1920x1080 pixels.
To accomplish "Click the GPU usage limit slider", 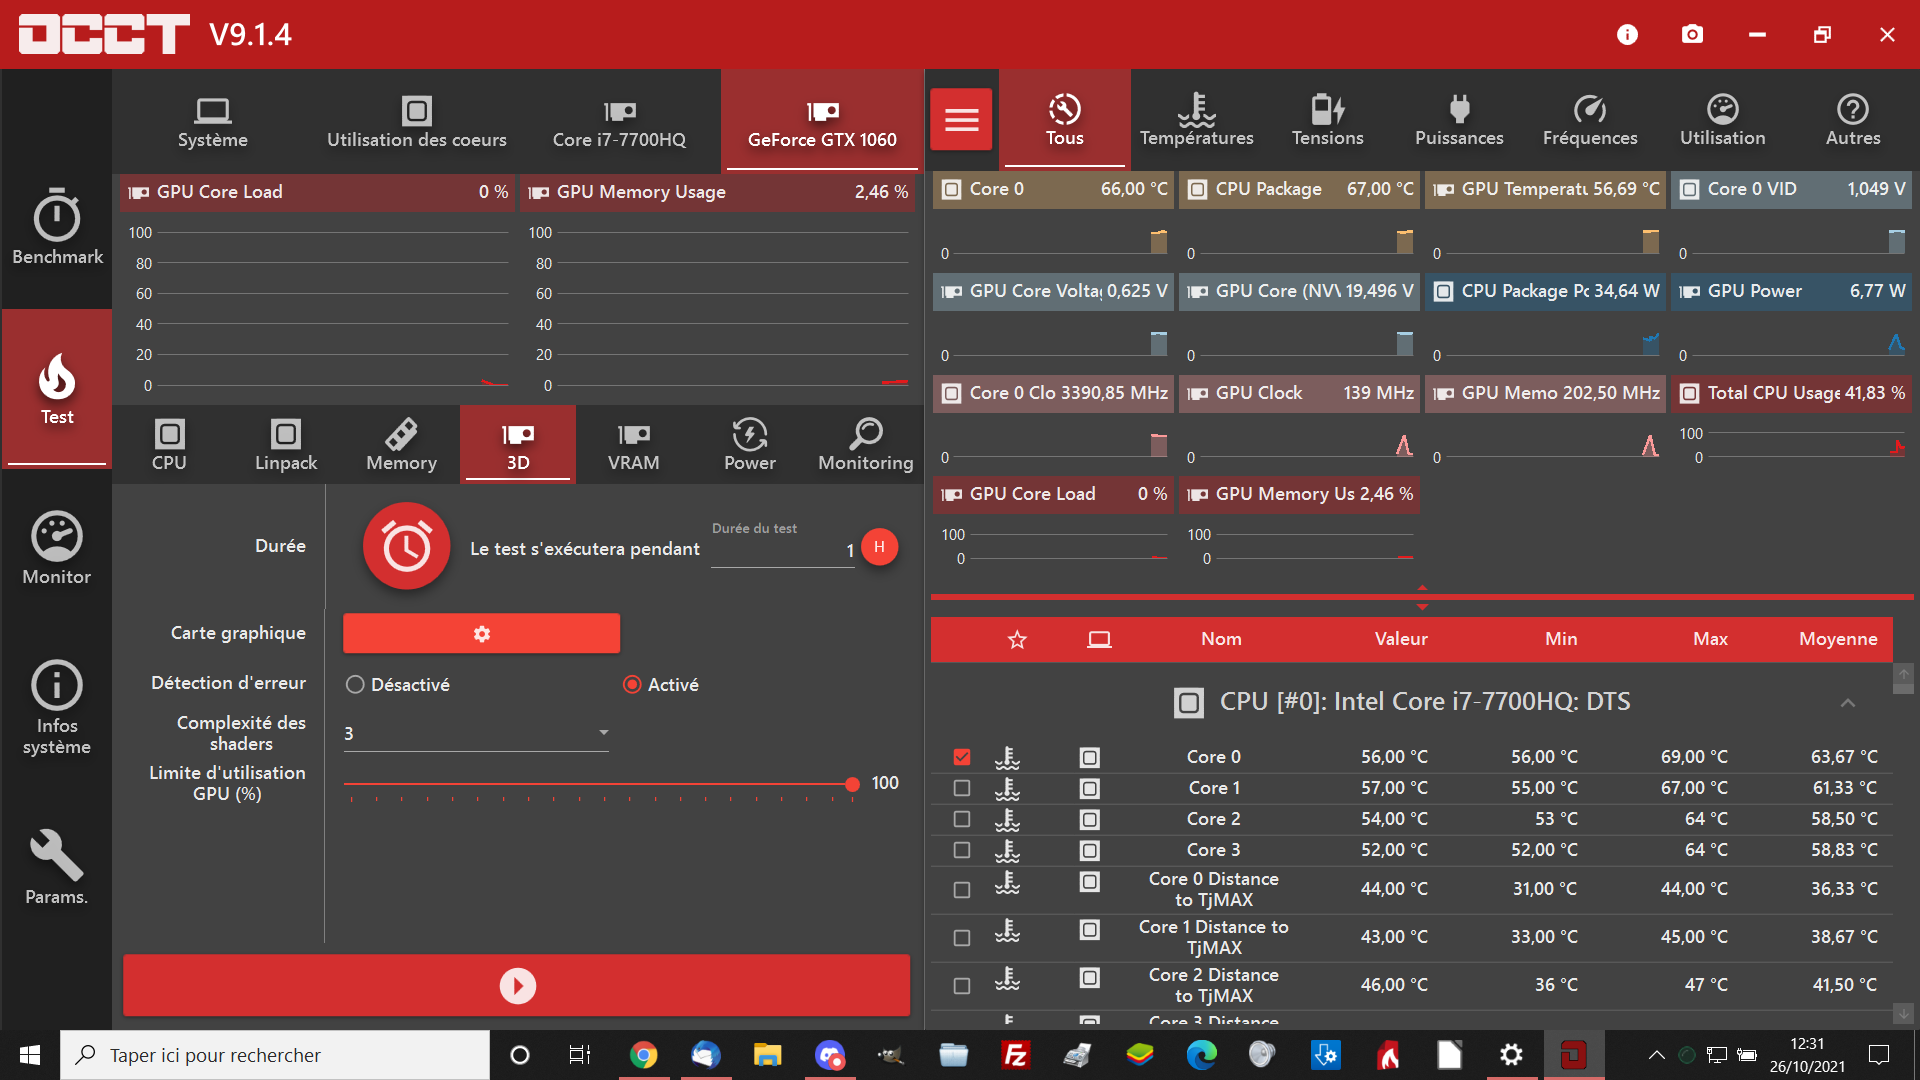I will [598, 784].
